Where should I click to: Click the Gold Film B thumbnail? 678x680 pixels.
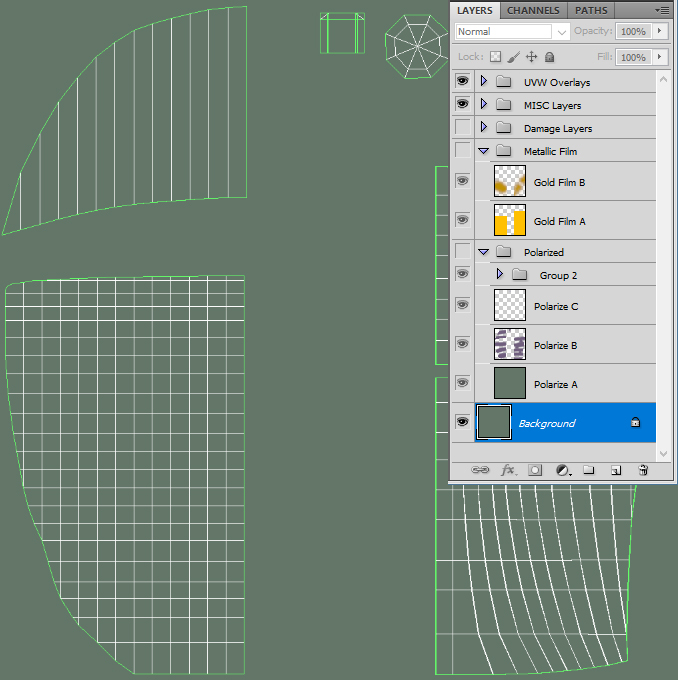(x=510, y=181)
